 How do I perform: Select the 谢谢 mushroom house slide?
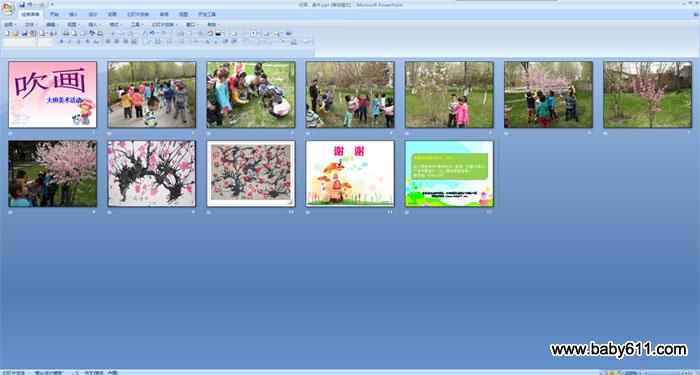[x=350, y=173]
